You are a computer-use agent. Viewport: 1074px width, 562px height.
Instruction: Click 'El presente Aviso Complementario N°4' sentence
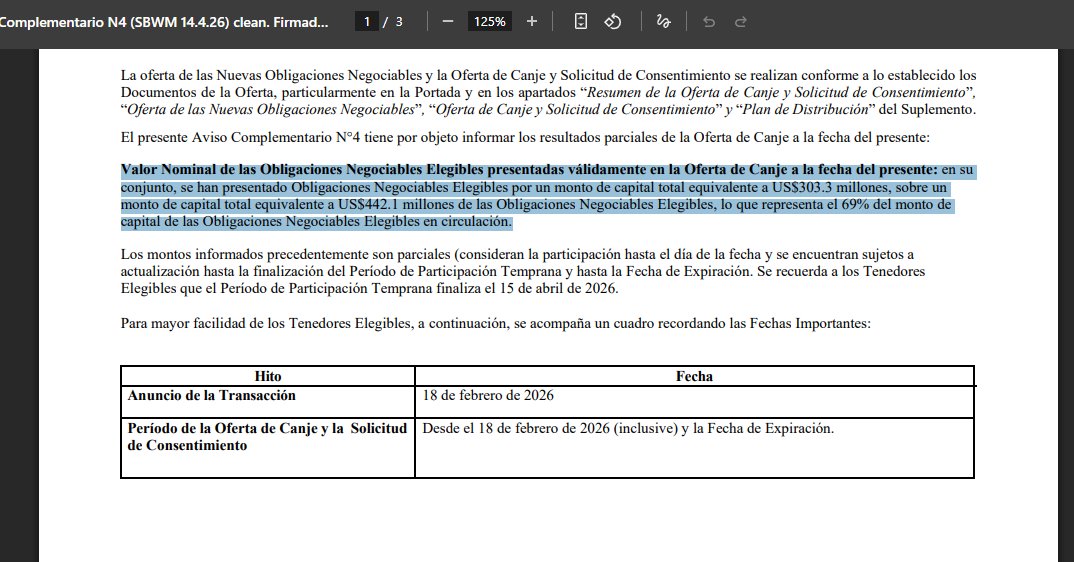coord(525,137)
